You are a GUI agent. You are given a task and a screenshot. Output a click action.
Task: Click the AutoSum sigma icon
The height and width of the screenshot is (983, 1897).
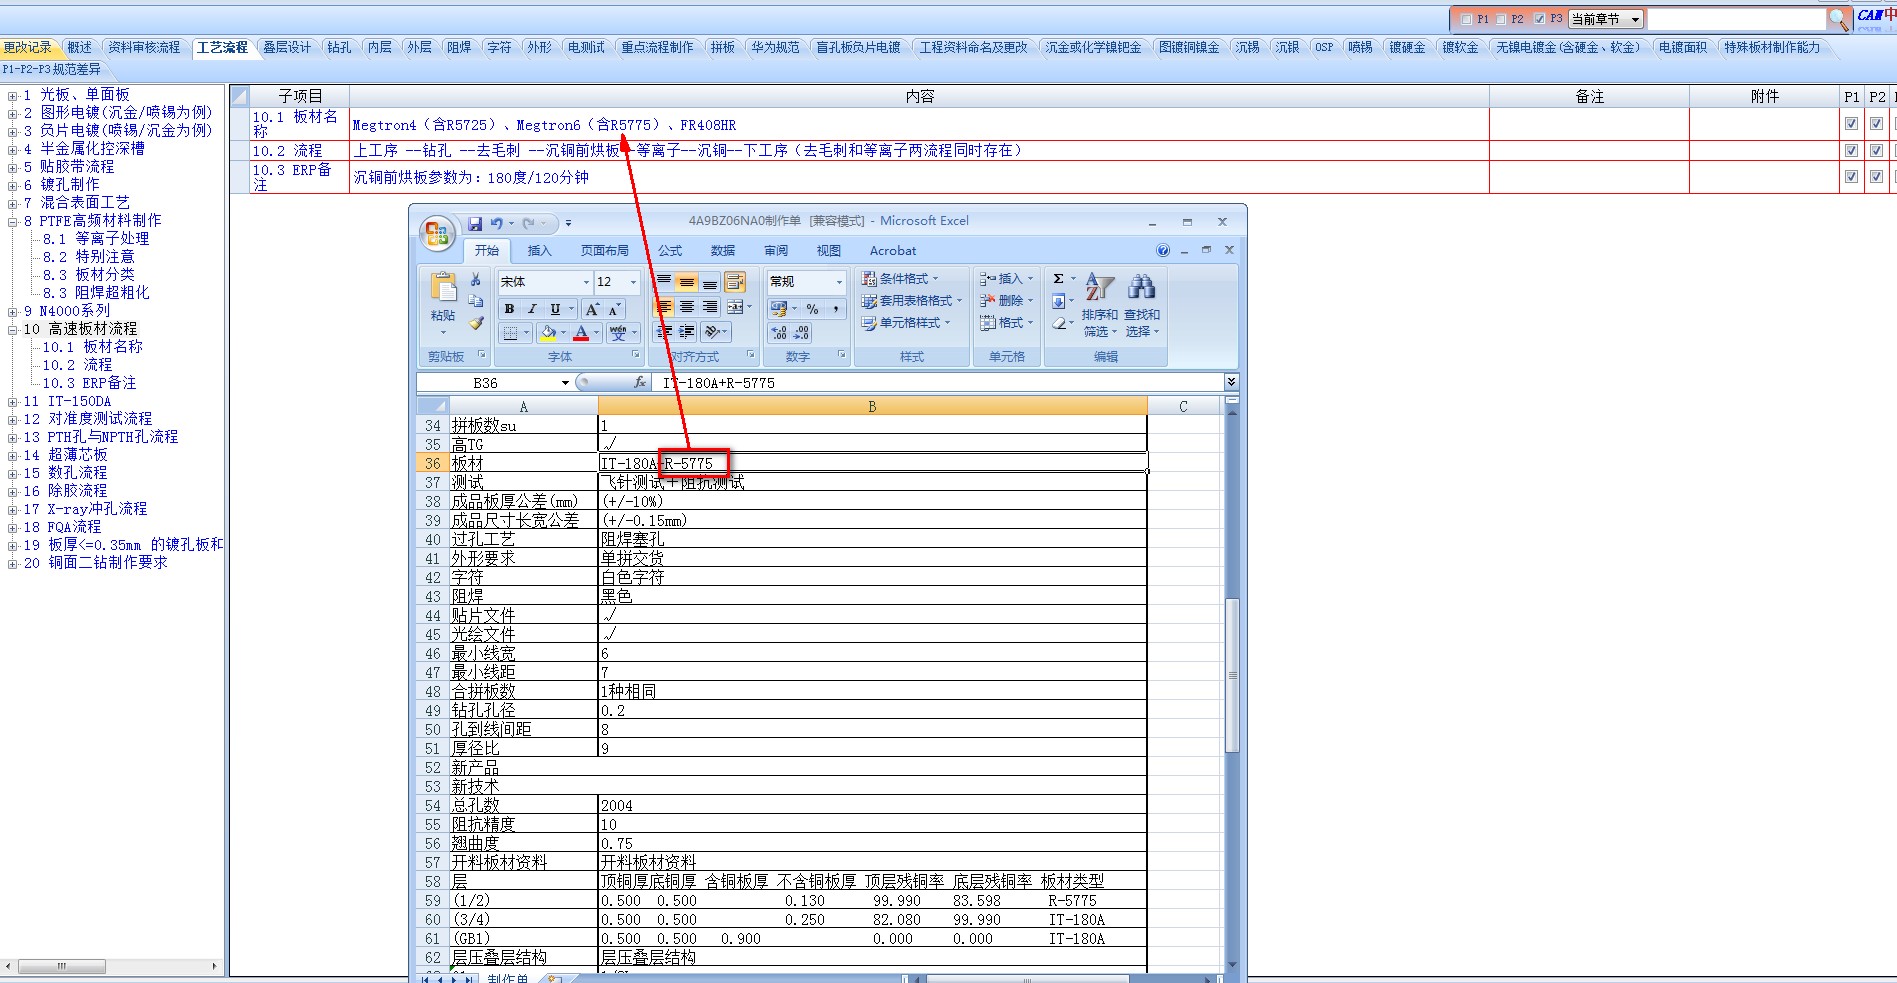[1058, 279]
